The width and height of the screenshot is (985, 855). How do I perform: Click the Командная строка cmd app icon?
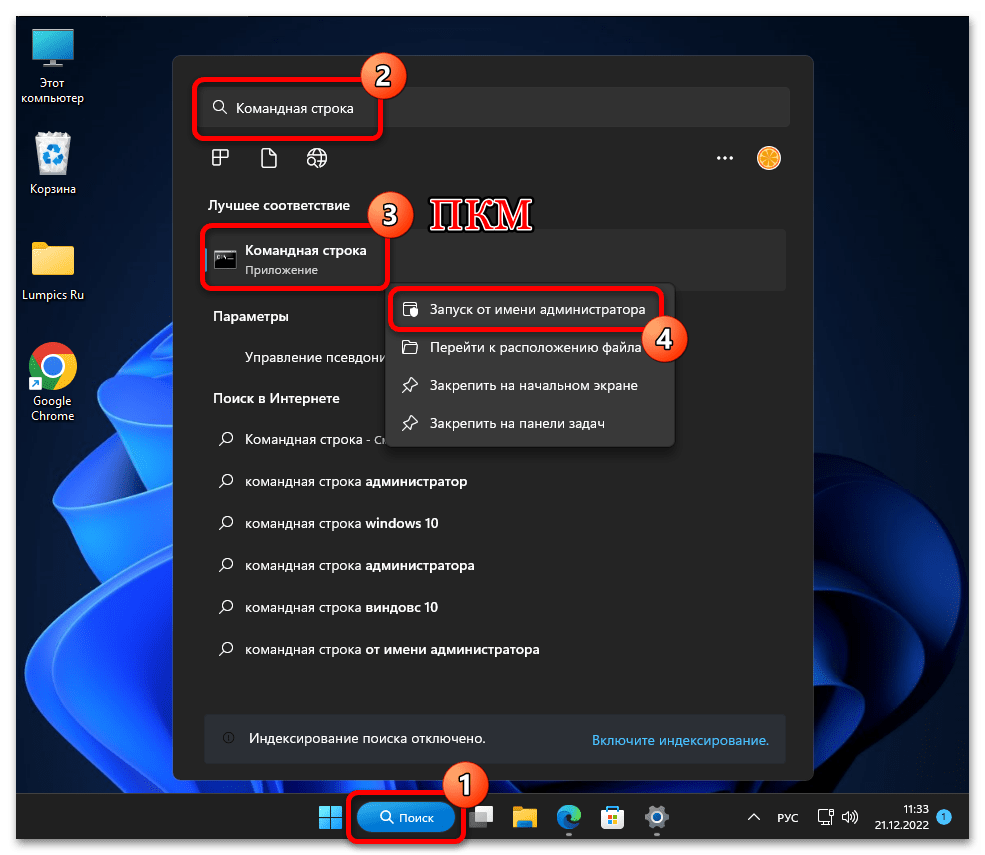tap(225, 259)
